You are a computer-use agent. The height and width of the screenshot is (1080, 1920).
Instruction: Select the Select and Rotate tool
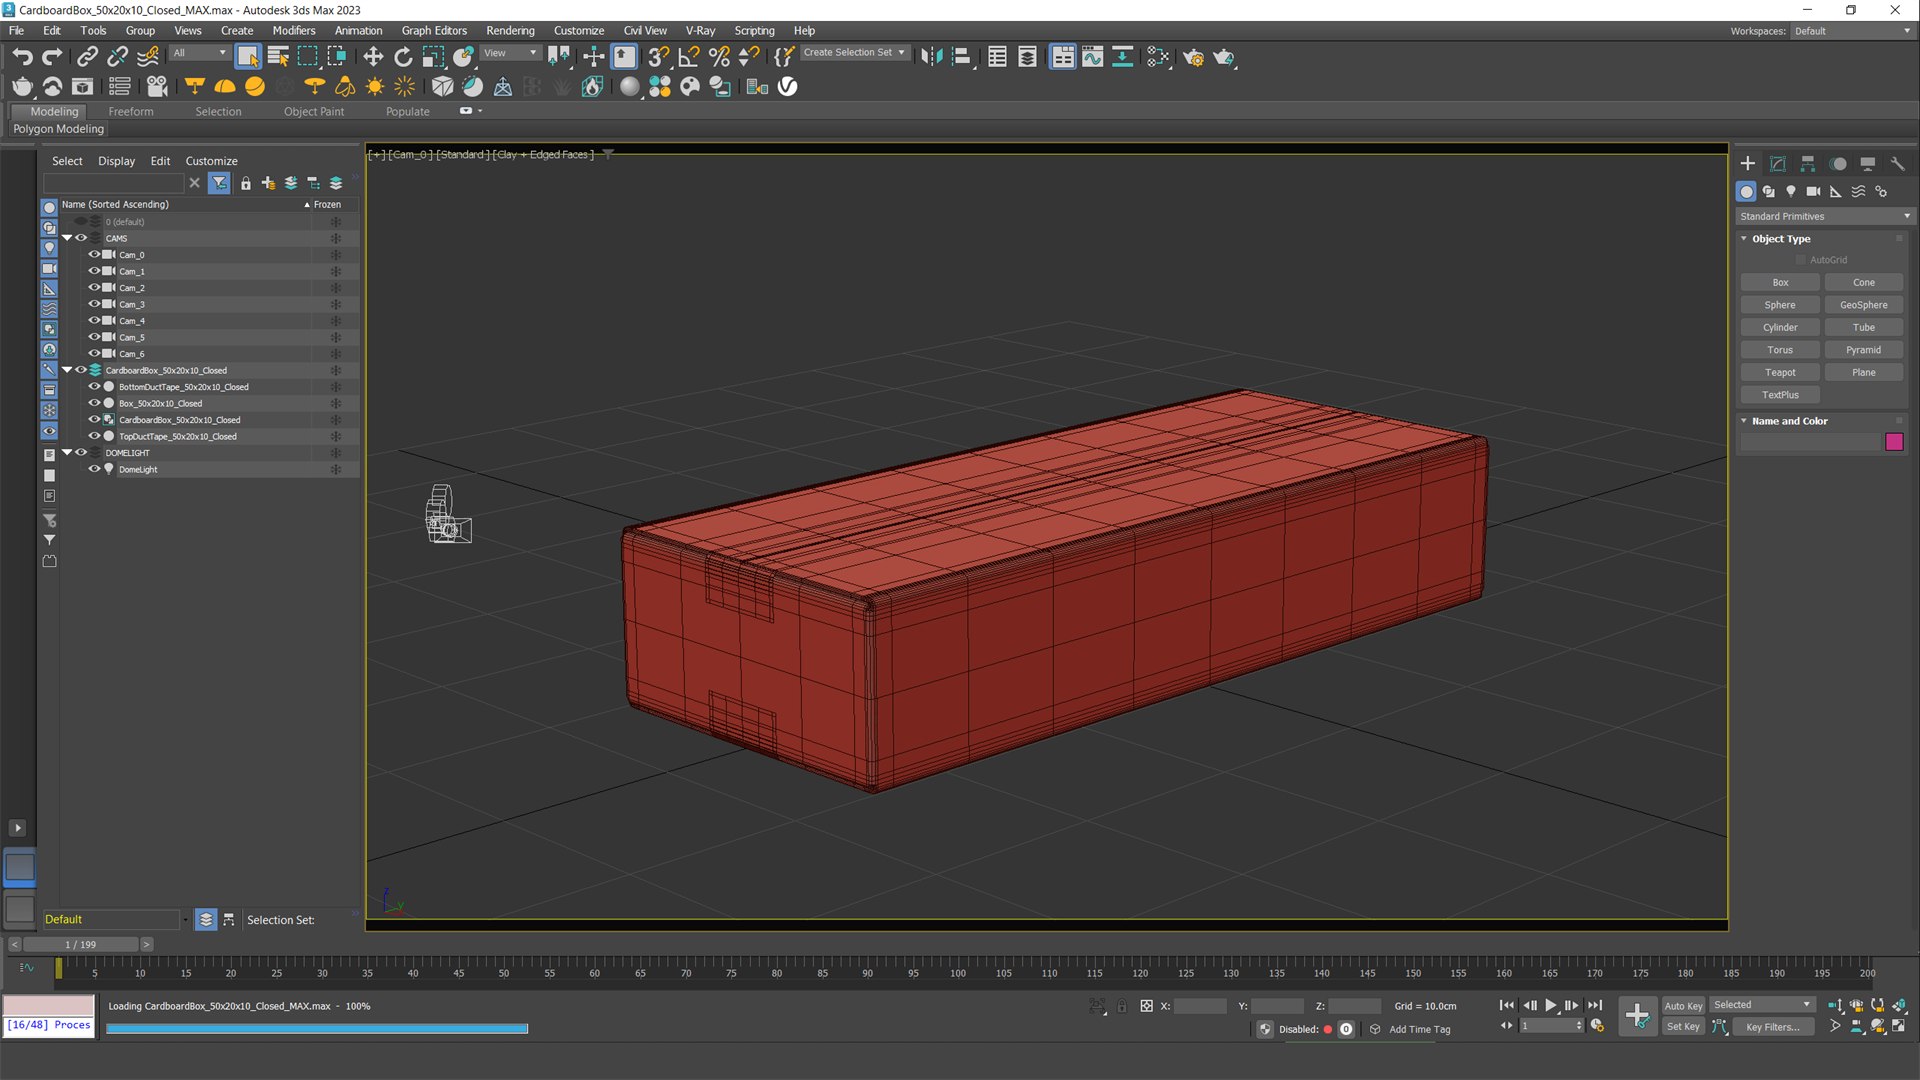click(x=403, y=57)
